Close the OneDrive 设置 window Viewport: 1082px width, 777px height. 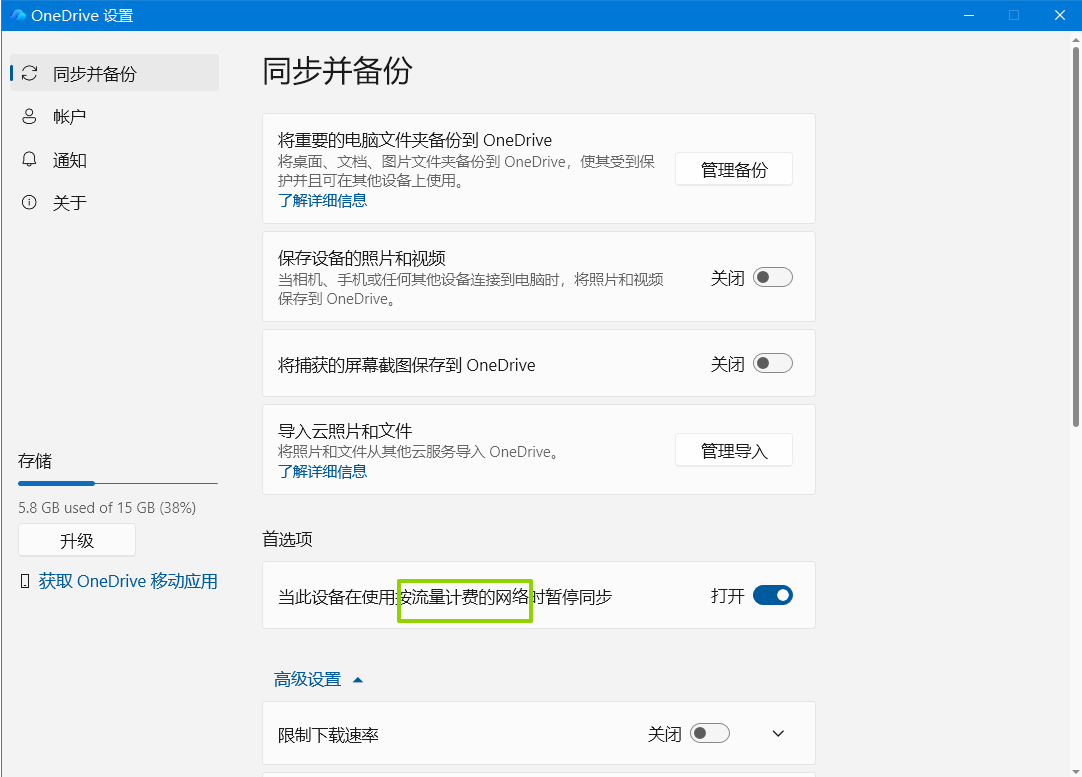1060,15
